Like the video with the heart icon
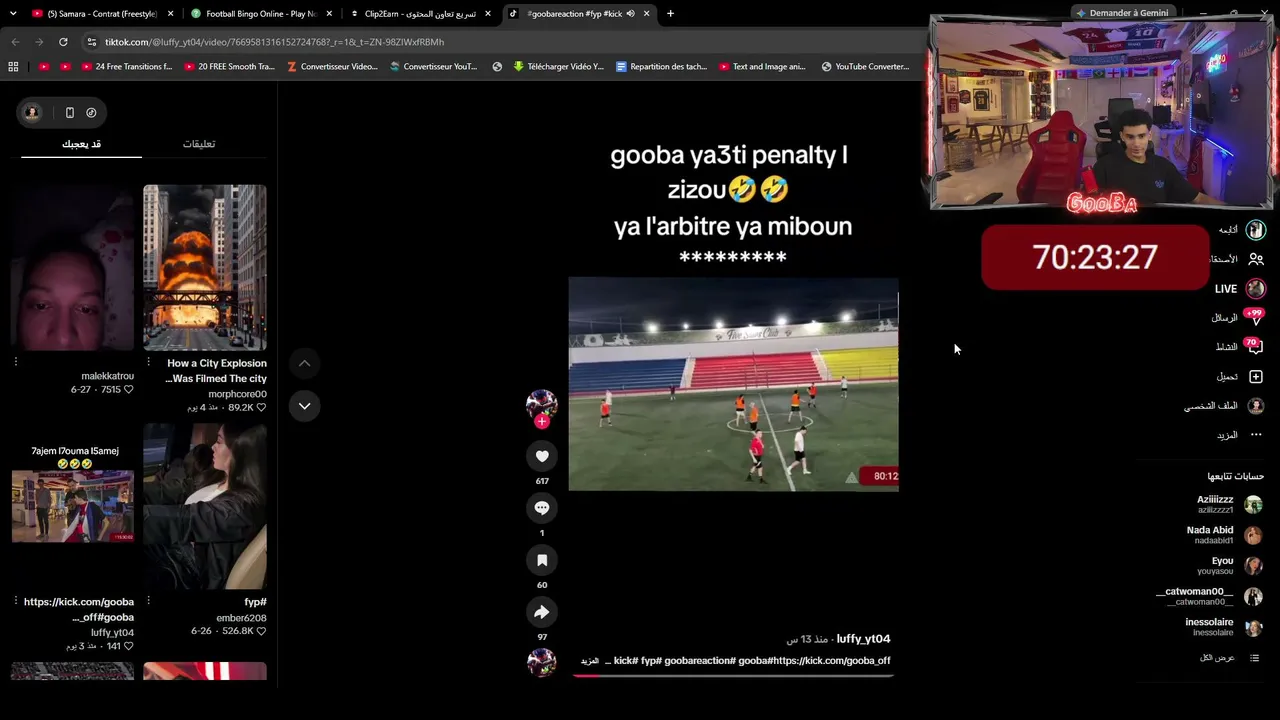 click(x=542, y=456)
